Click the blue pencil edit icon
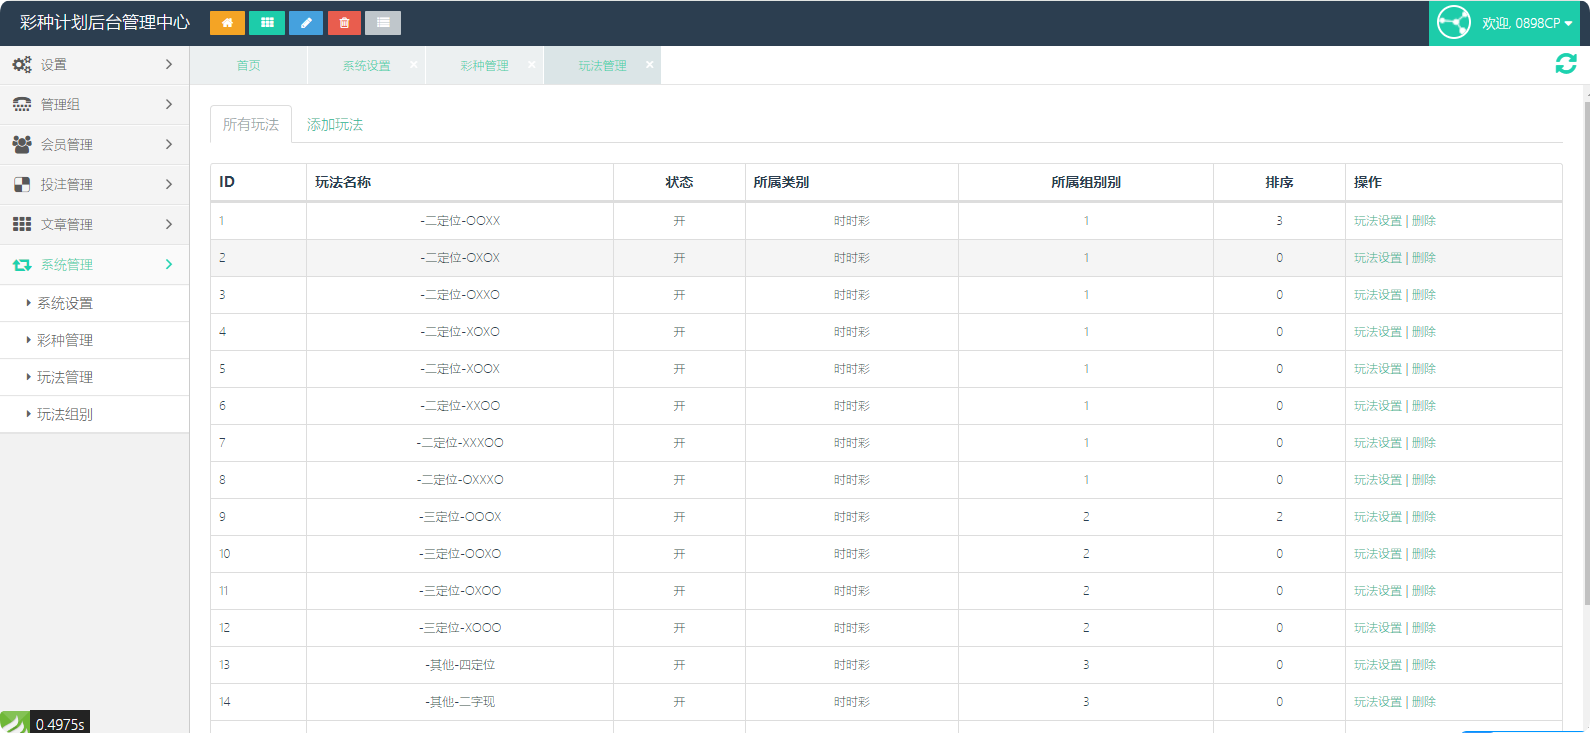Image resolution: width=1590 pixels, height=733 pixels. (305, 23)
